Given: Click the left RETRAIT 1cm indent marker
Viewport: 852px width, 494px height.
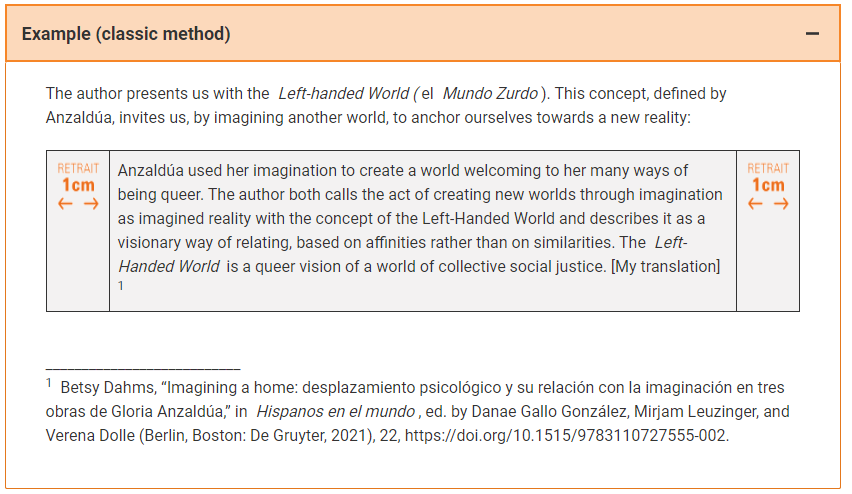Looking at the screenshot, I should tap(78, 186).
